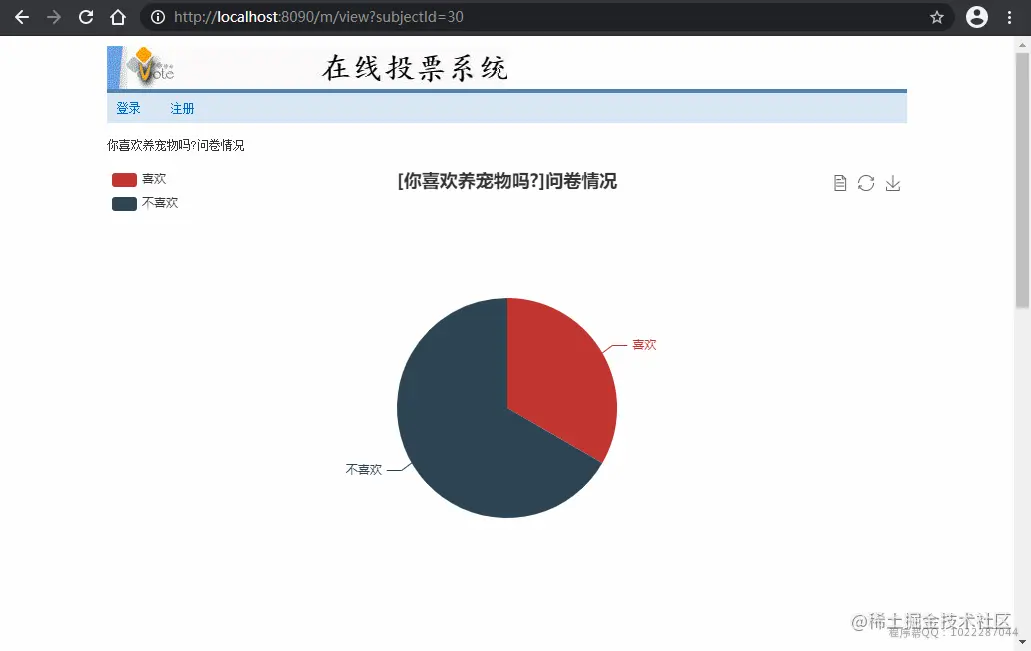This screenshot has width=1031, height=651.
Task: Reload the current page
Action: click(86, 17)
